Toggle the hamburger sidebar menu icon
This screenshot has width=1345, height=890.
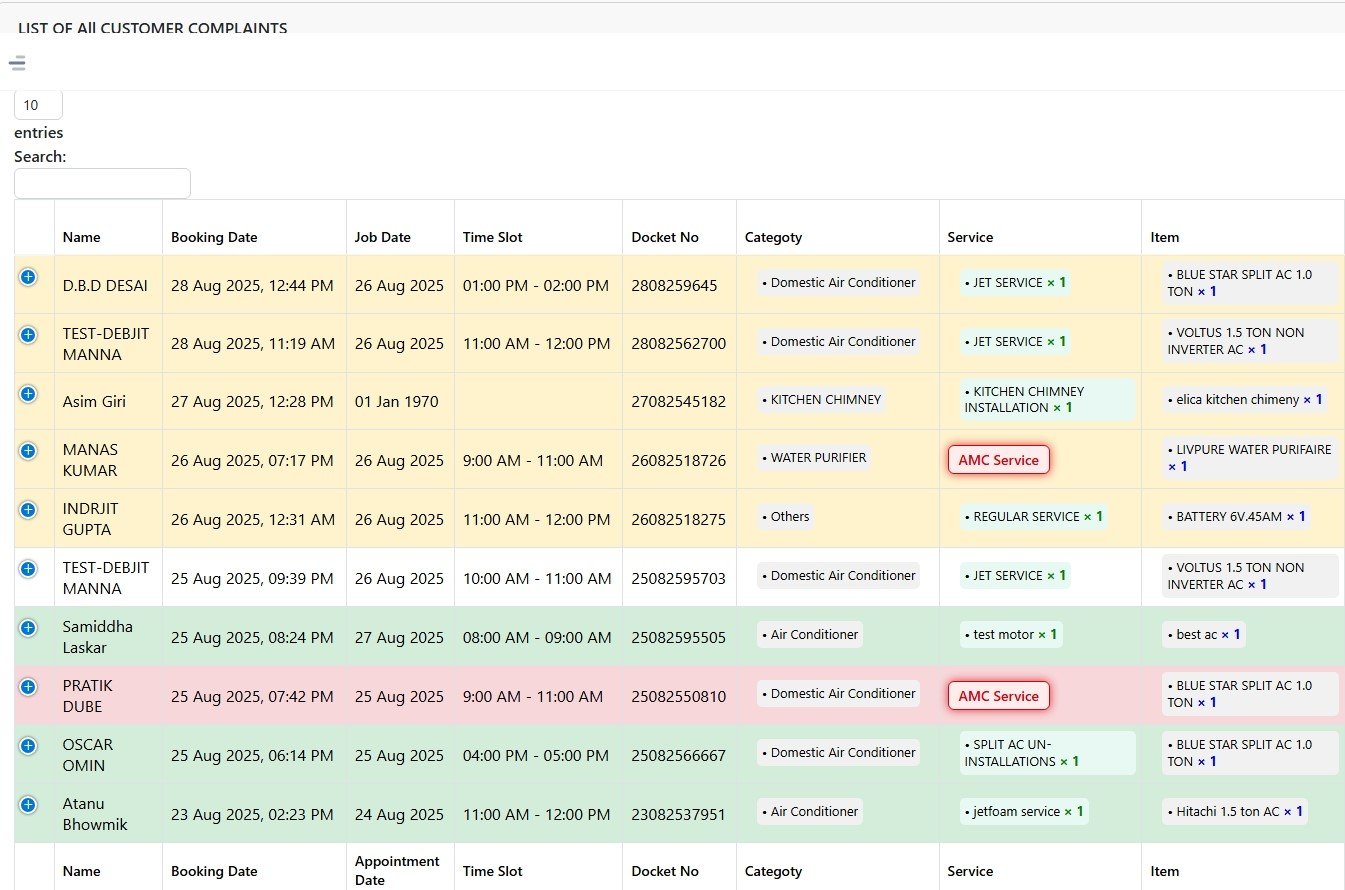(17, 63)
